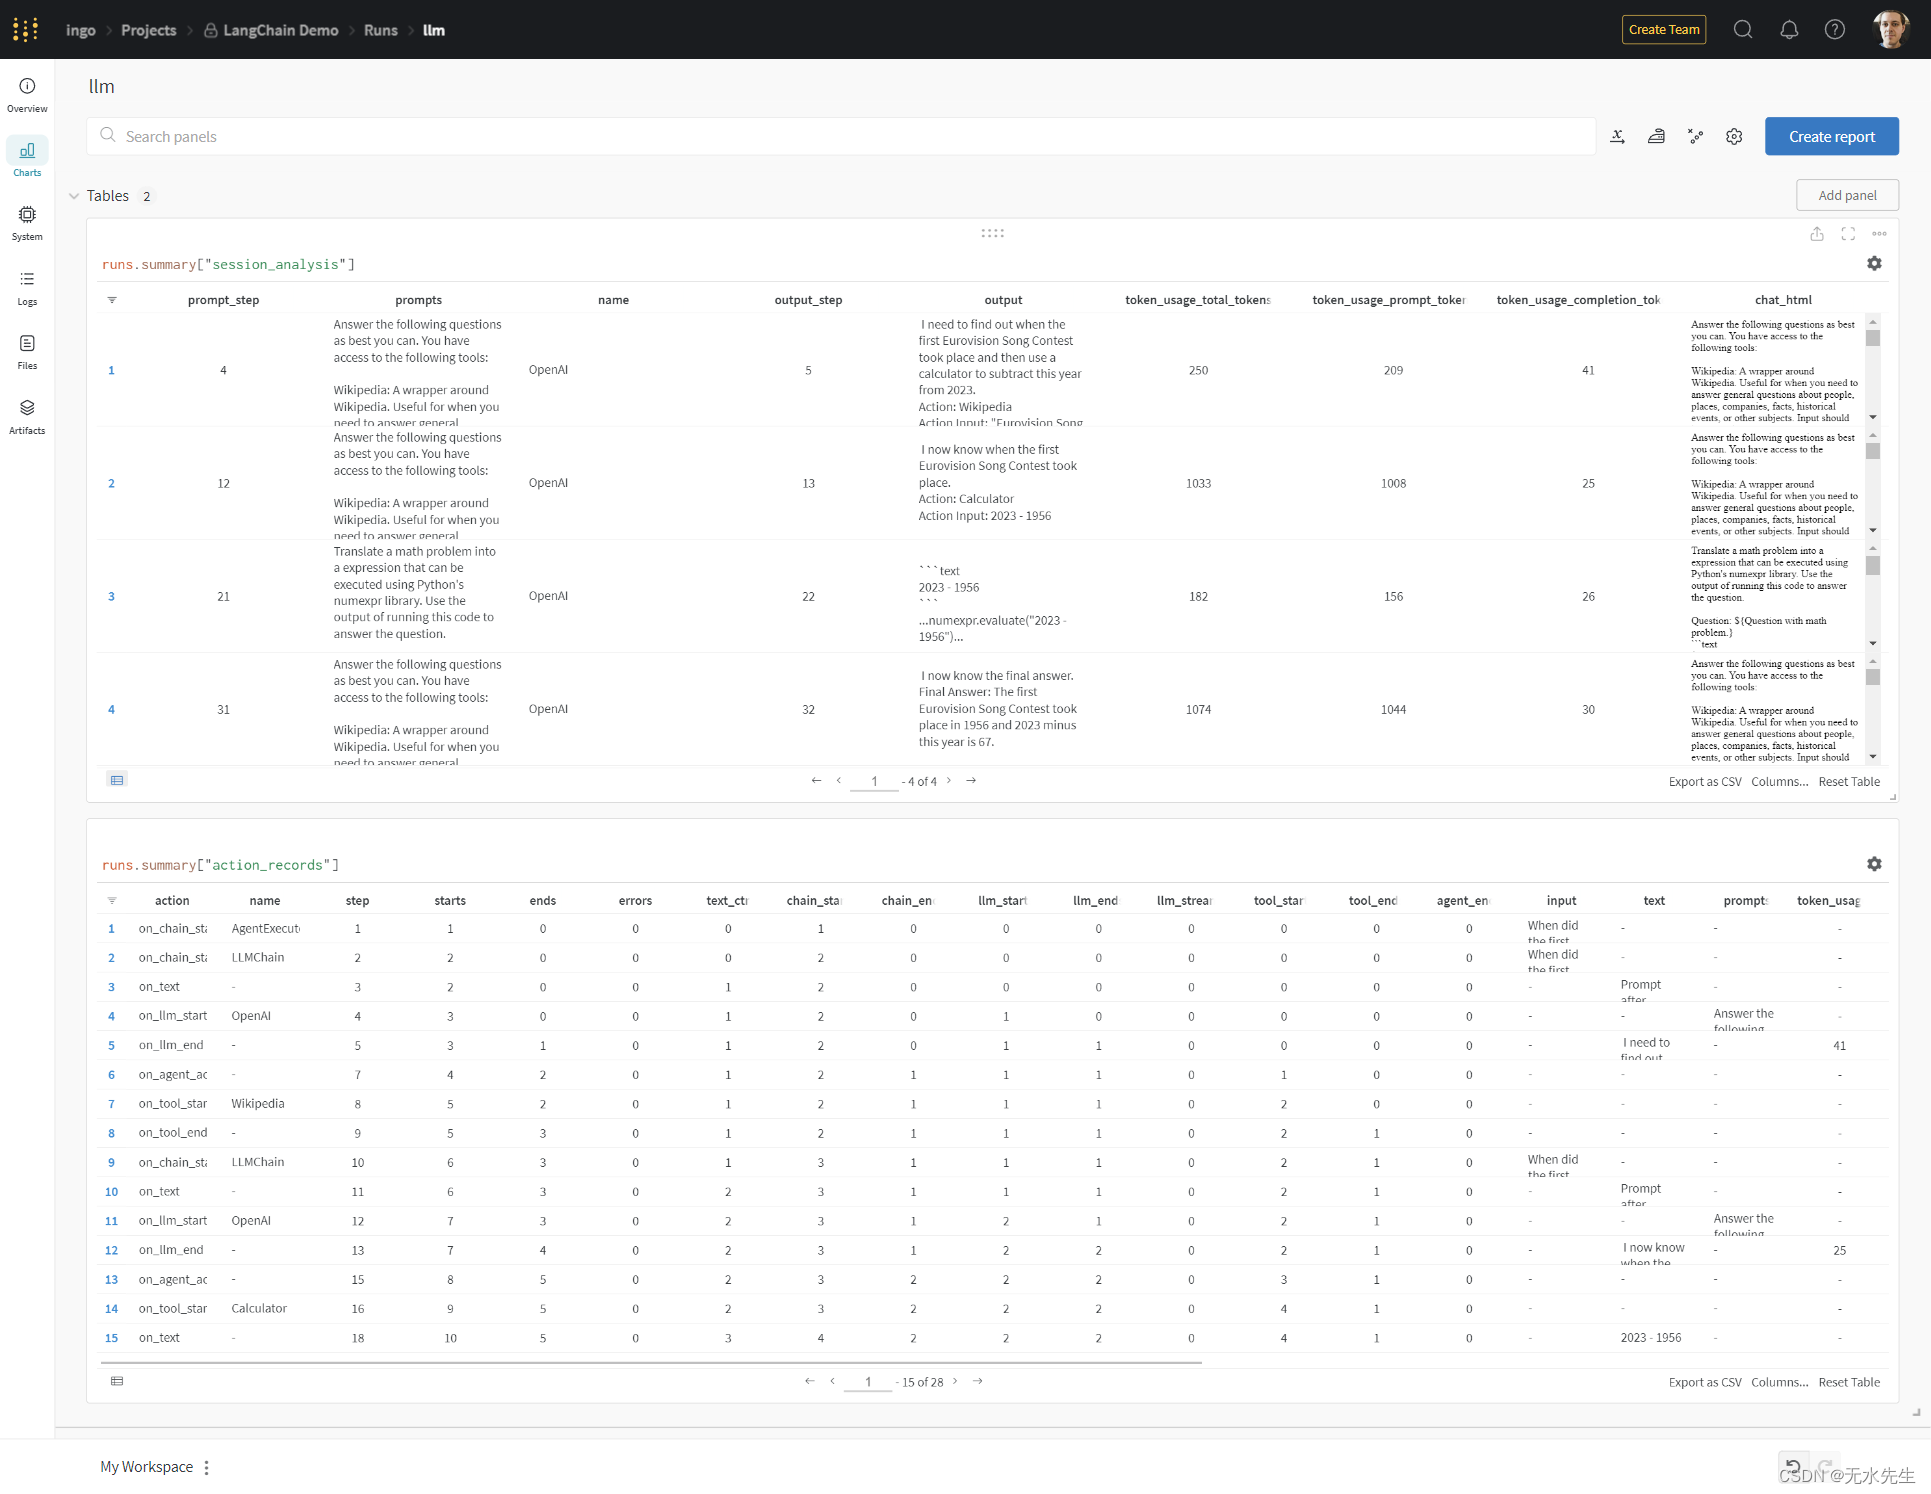Screen dimensions: 1931x1494
Task: Click the drag handle above the session_analysis panel
Action: (x=992, y=233)
